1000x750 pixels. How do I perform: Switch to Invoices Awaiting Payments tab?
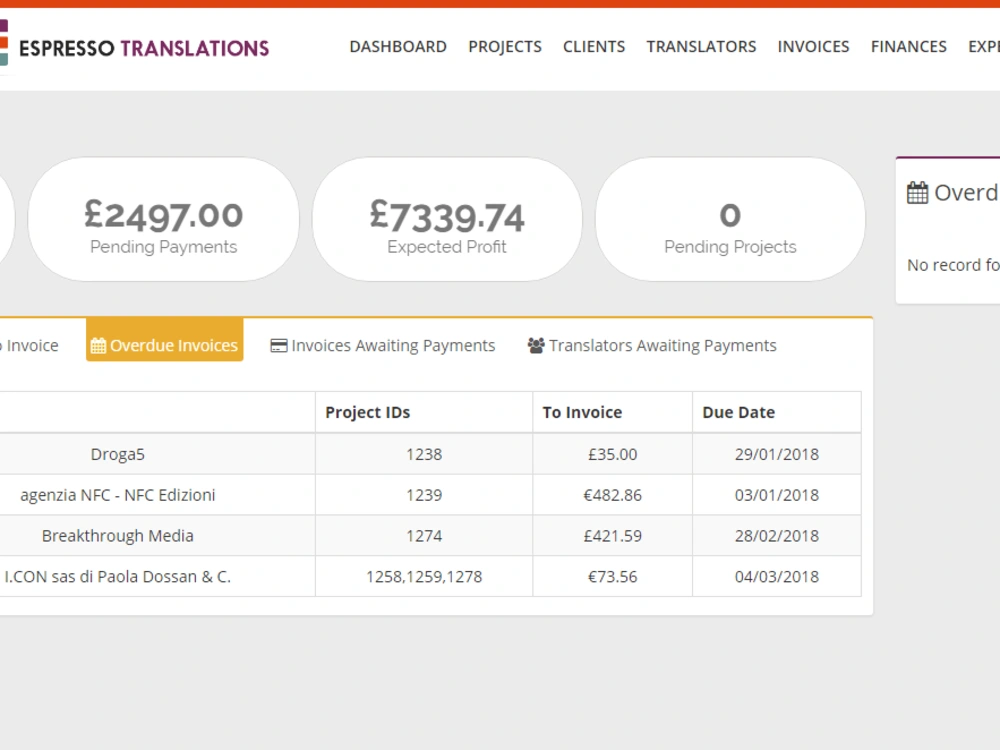[383, 346]
